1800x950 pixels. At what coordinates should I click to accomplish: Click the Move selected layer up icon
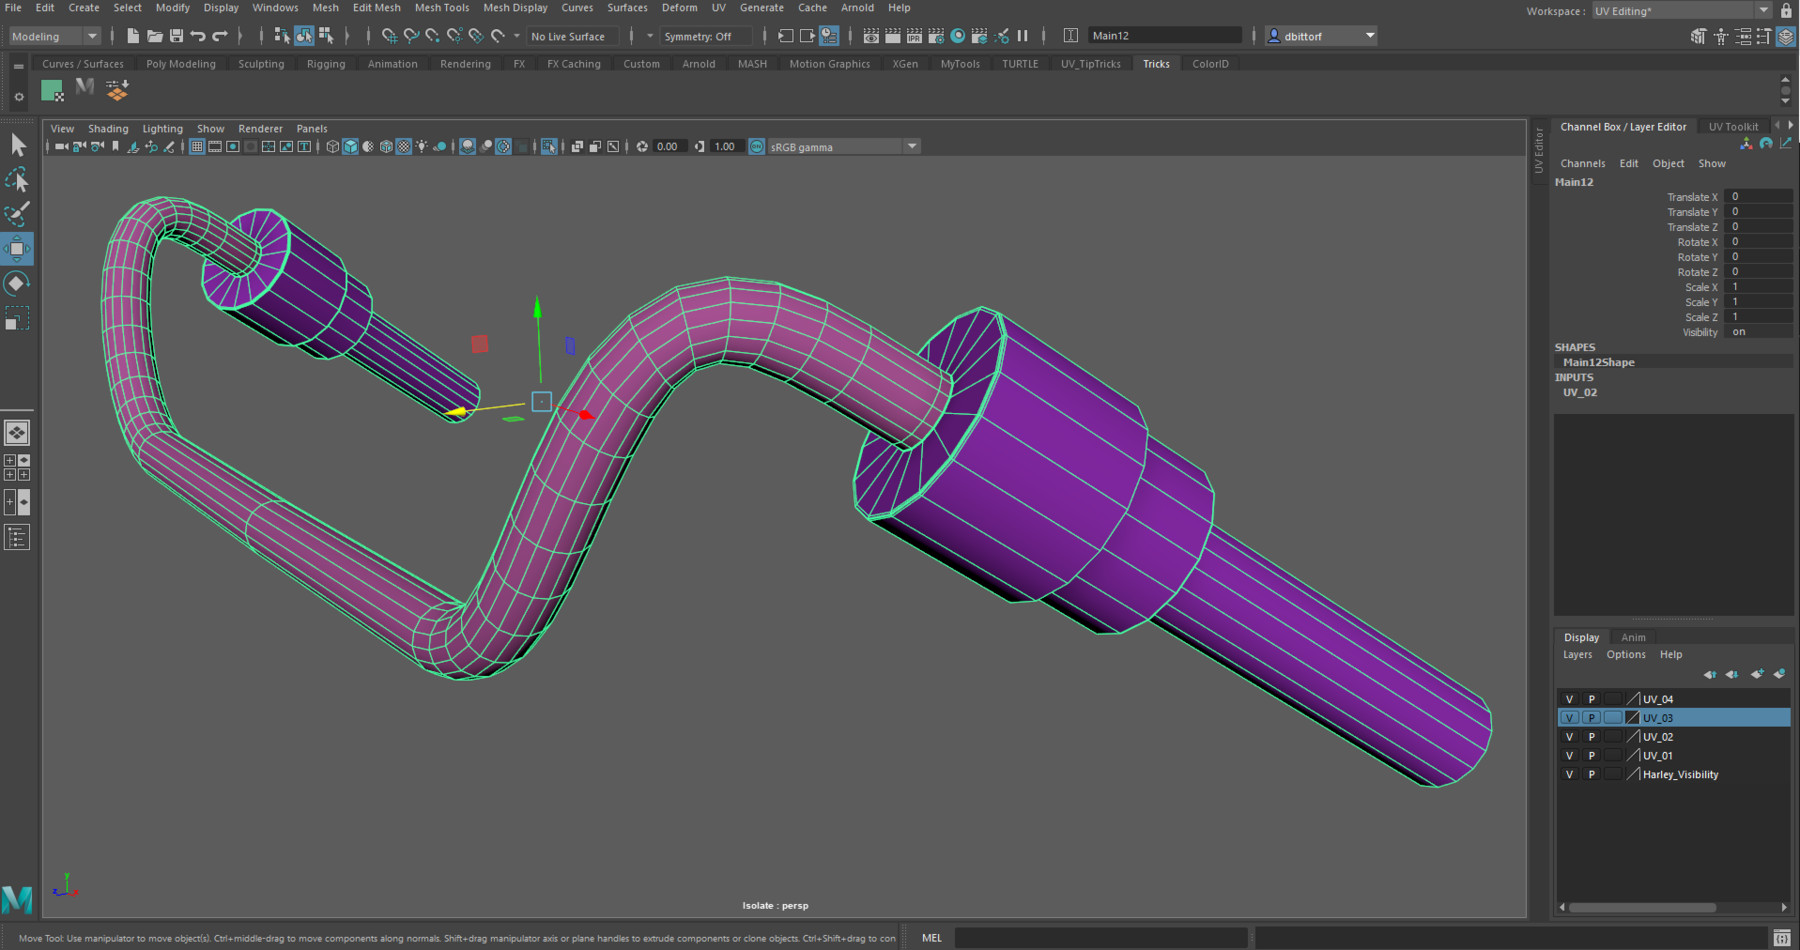pyautogui.click(x=1710, y=674)
